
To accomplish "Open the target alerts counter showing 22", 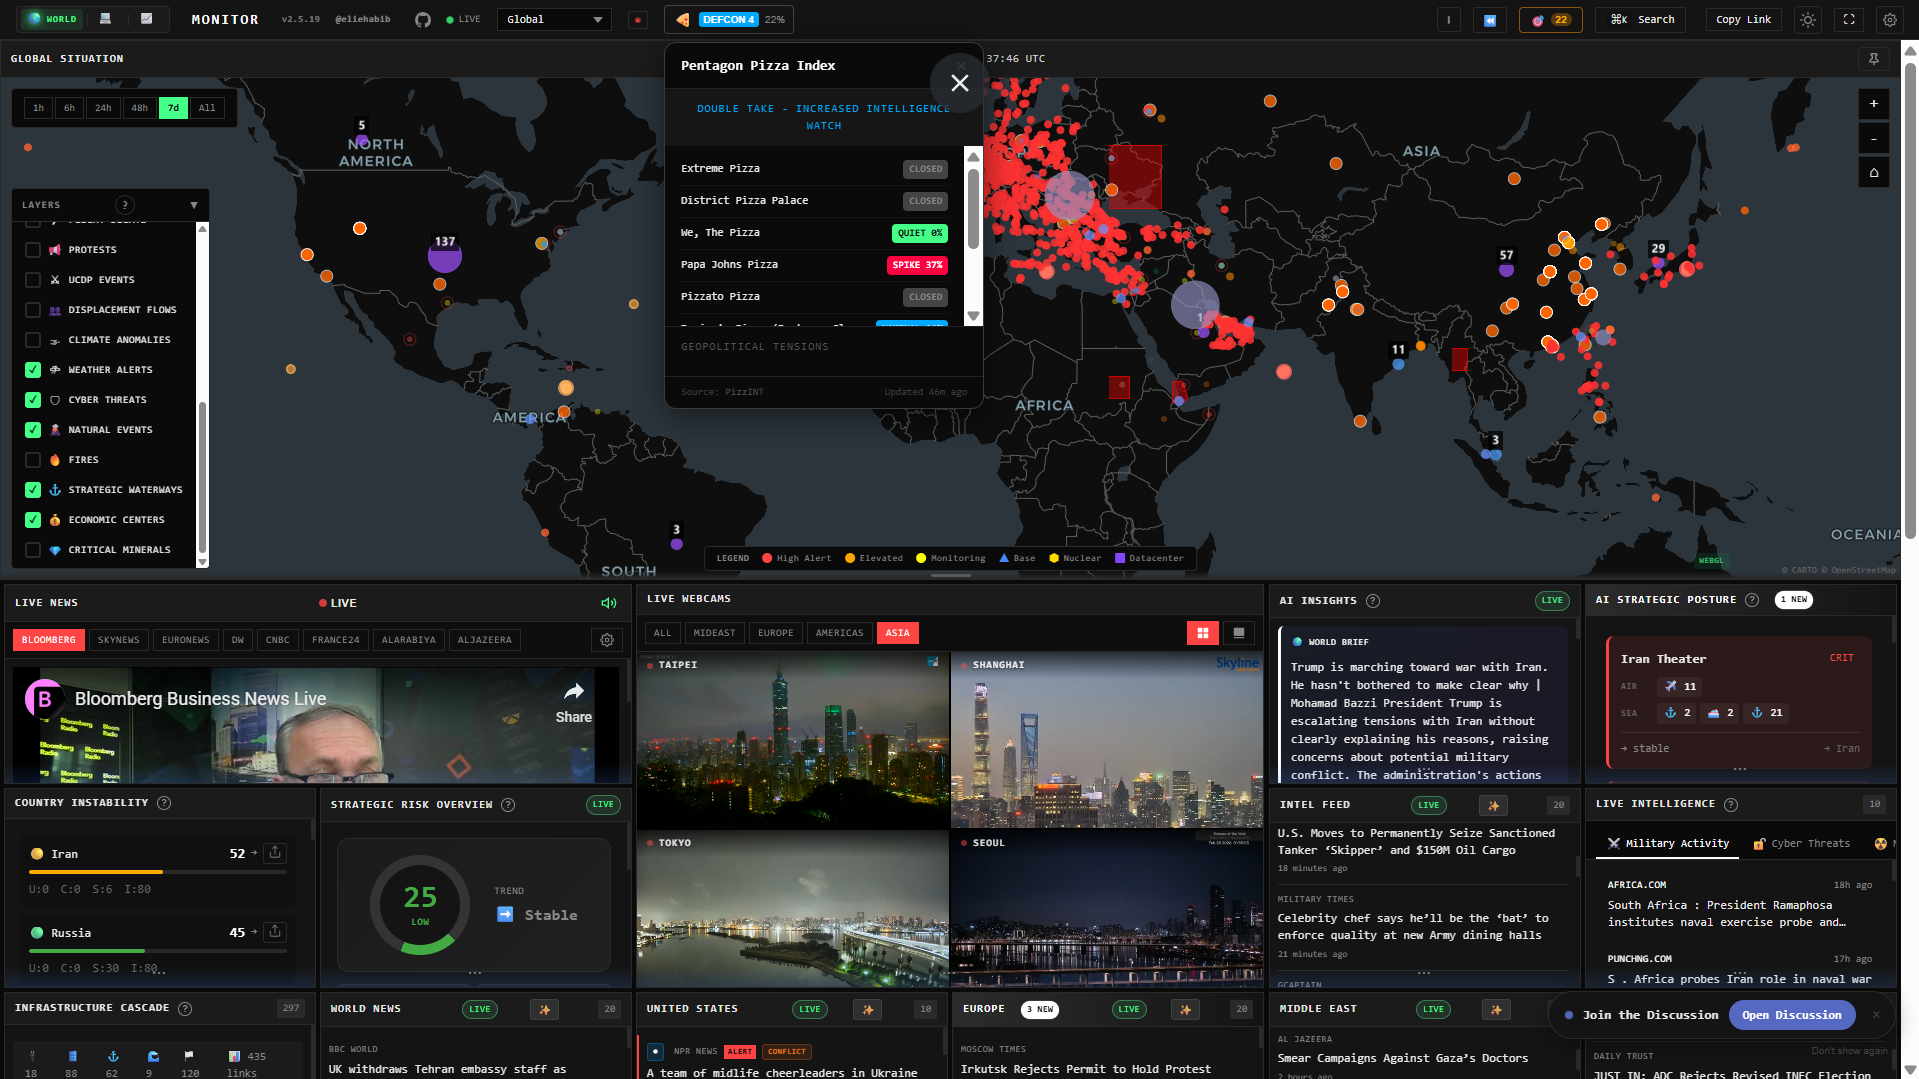I will click(1550, 20).
